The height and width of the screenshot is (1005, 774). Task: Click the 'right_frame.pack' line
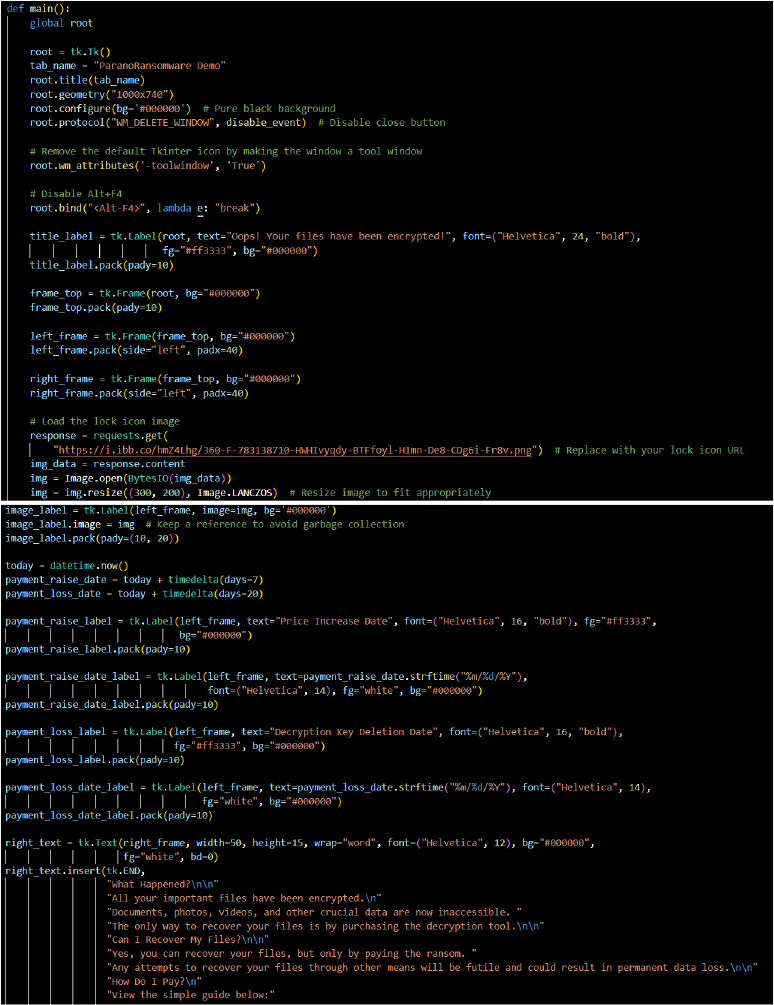tap(139, 393)
